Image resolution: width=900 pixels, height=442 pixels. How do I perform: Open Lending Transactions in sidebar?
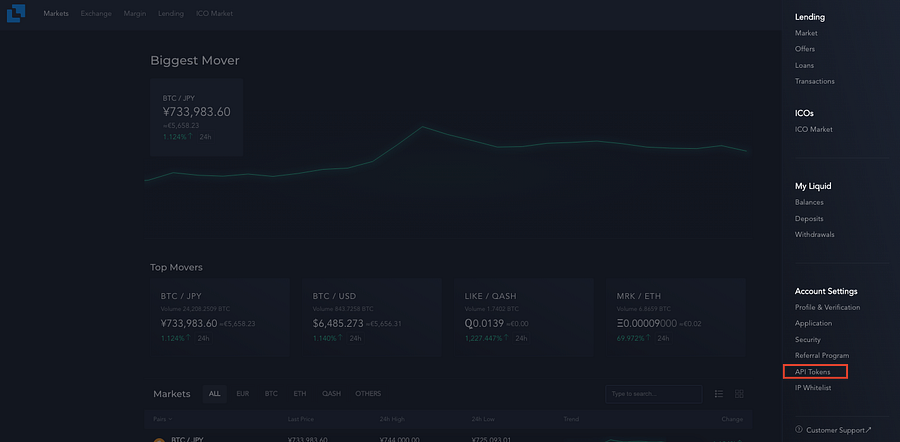814,82
